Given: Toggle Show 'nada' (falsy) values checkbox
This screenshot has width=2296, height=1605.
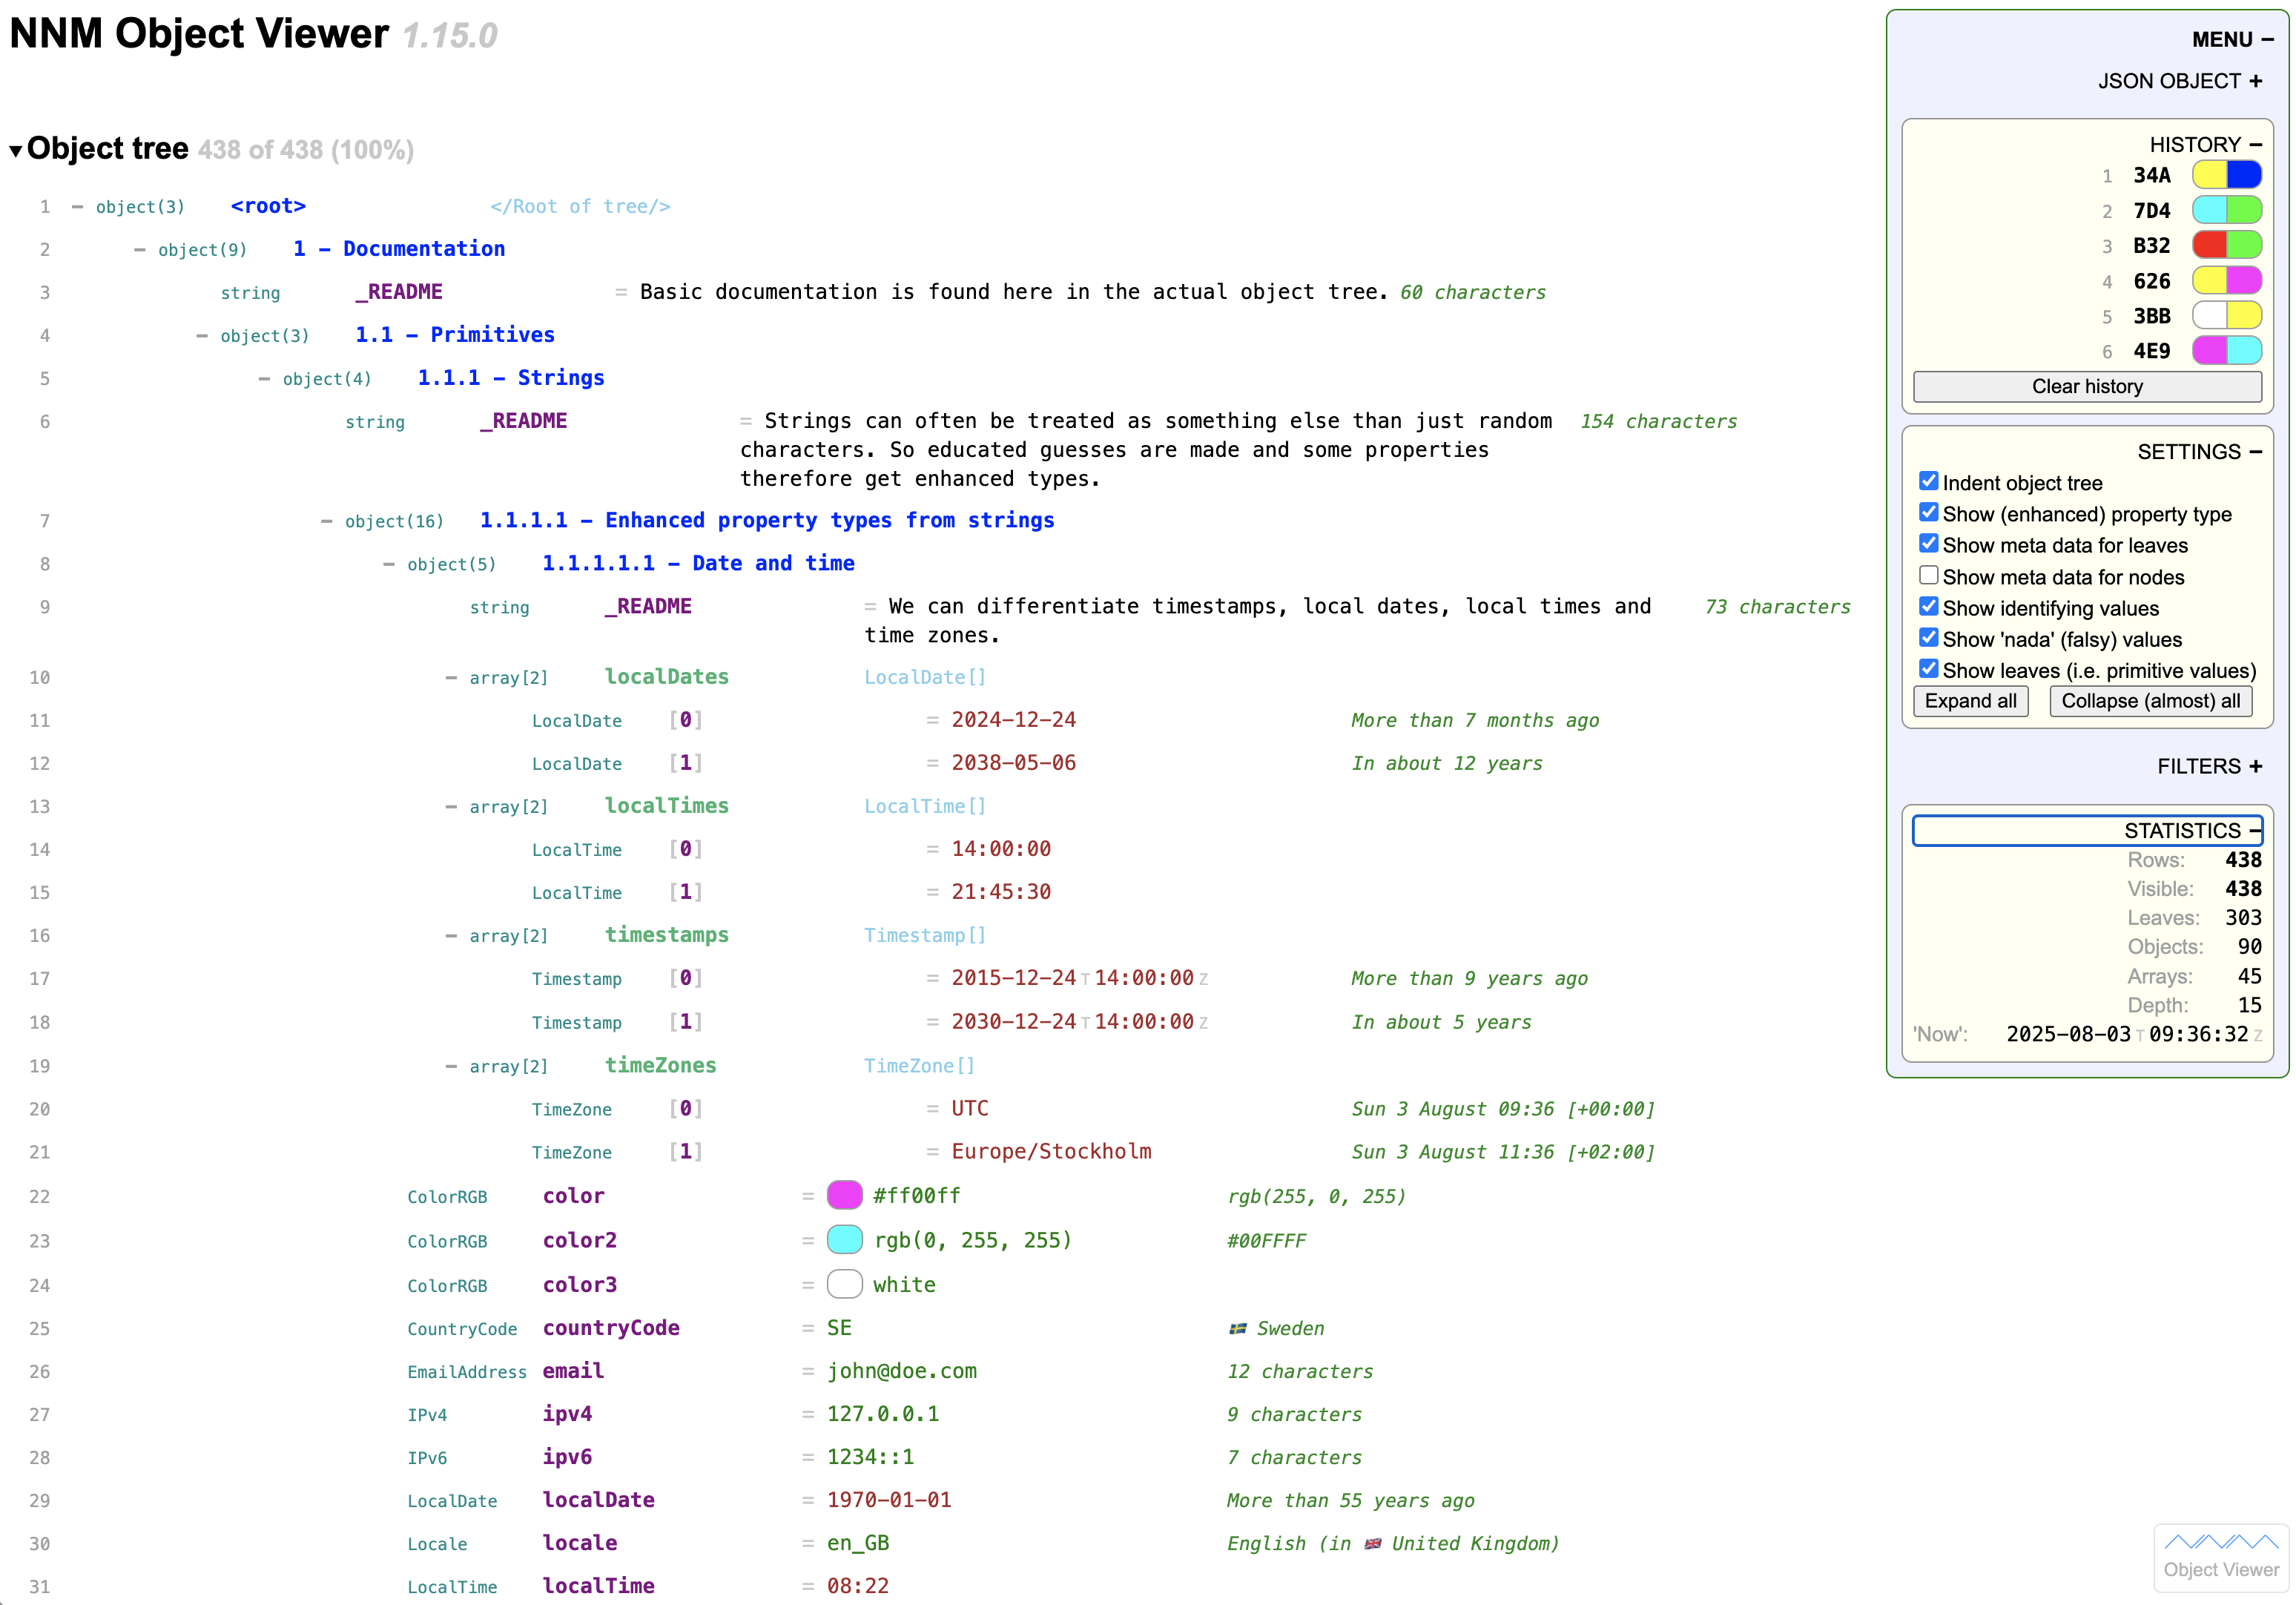Looking at the screenshot, I should tap(1928, 637).
